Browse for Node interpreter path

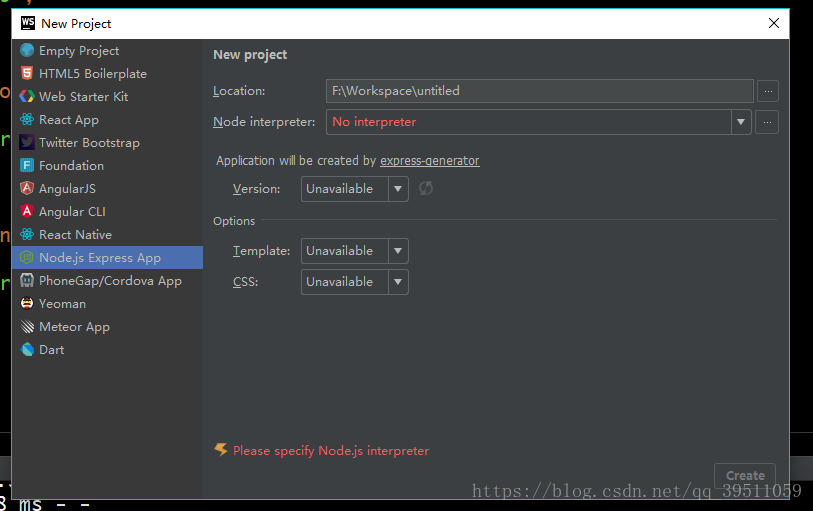(767, 122)
